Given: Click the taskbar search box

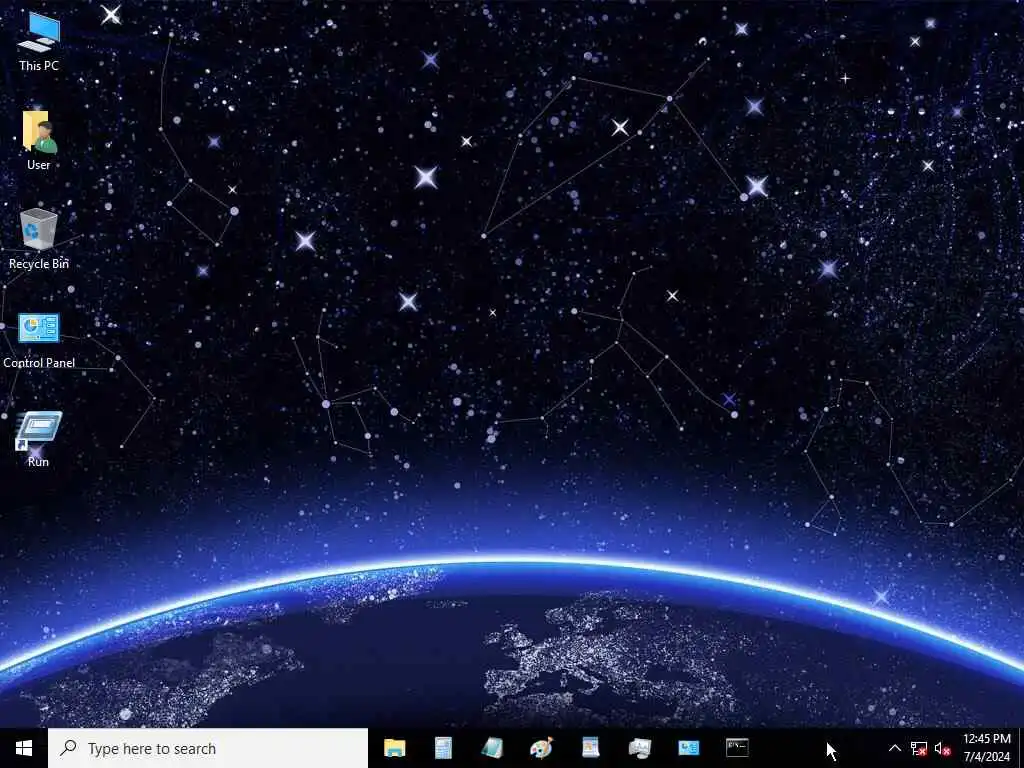Looking at the screenshot, I should (x=208, y=748).
